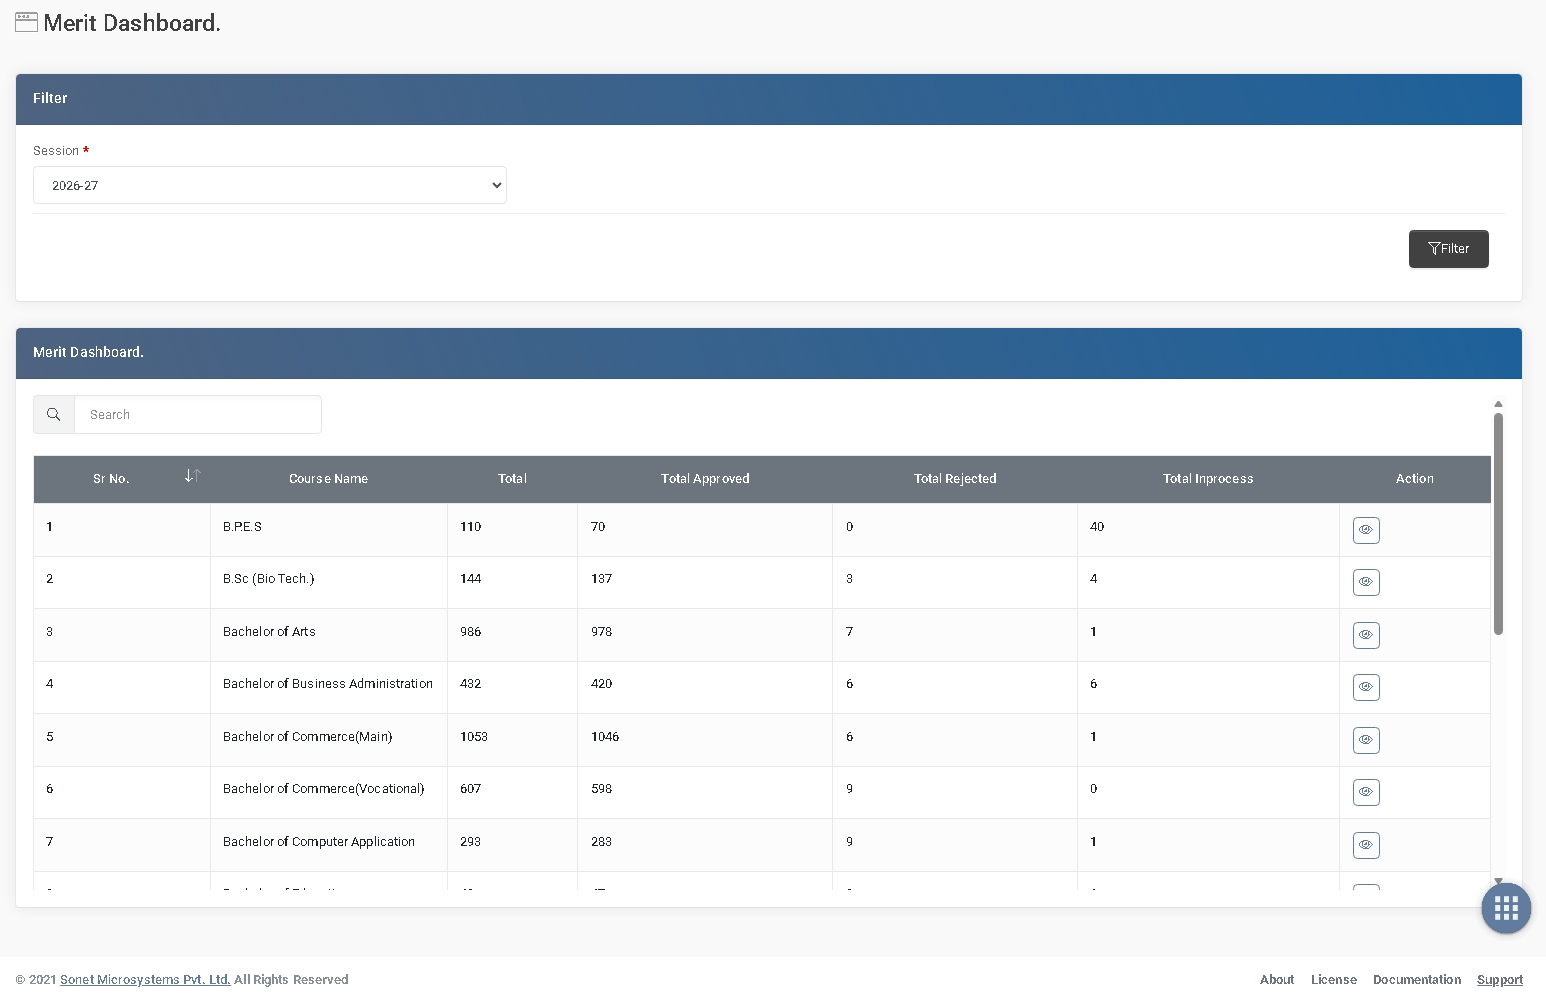
Task: Click approved value 598
Action: tap(602, 789)
